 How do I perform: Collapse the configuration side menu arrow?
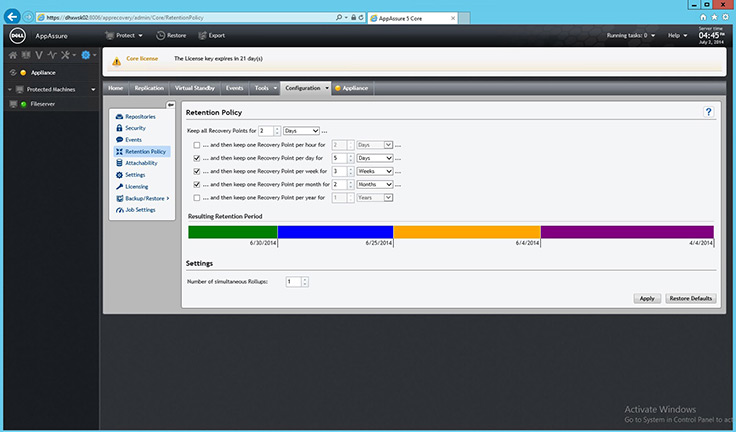[x=170, y=104]
